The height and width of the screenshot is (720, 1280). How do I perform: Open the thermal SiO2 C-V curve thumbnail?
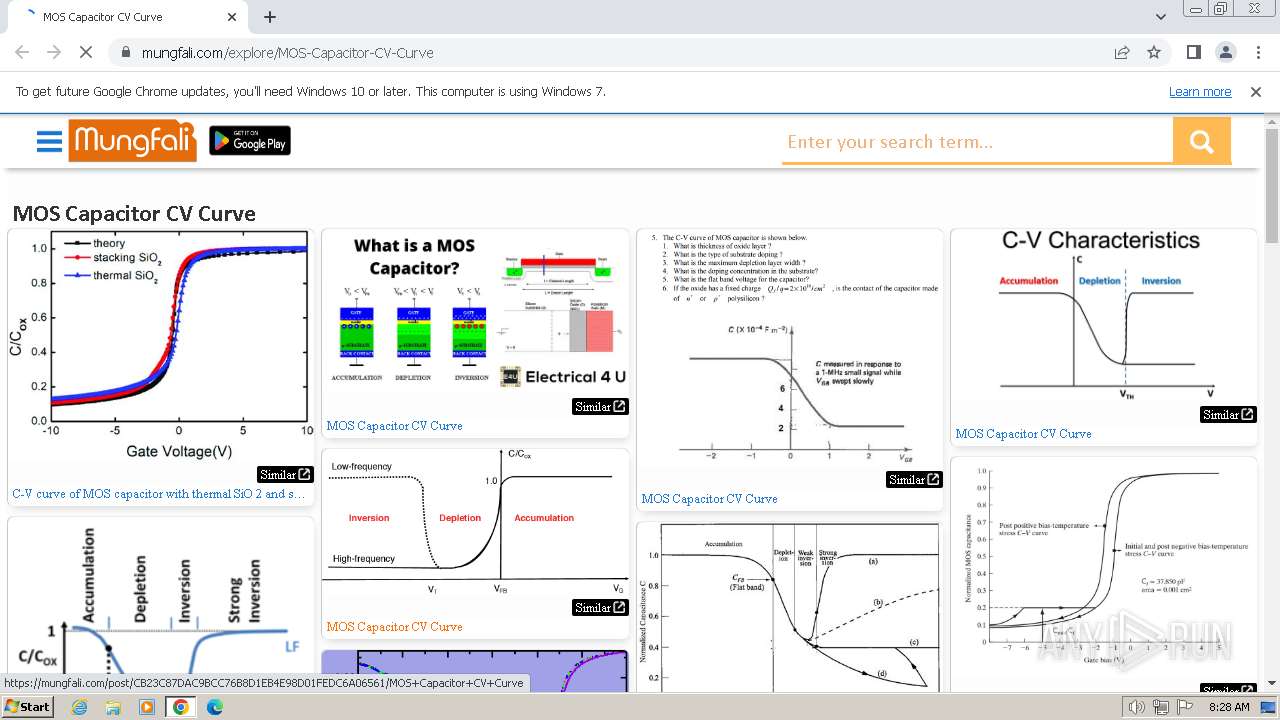click(x=161, y=346)
